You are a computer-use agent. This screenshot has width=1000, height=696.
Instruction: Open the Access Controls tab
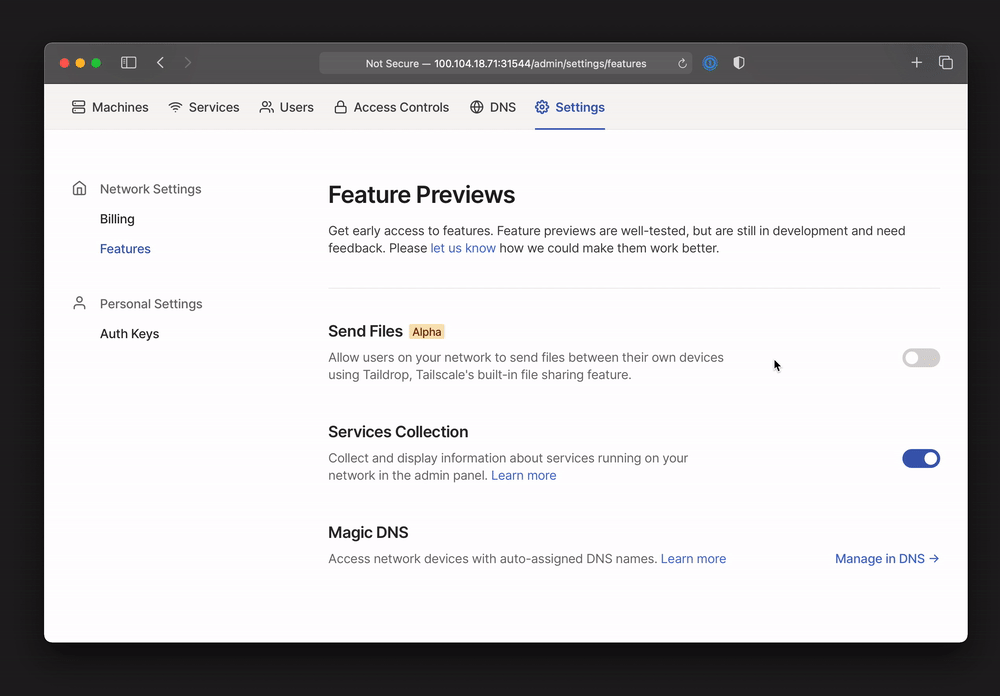tap(392, 107)
